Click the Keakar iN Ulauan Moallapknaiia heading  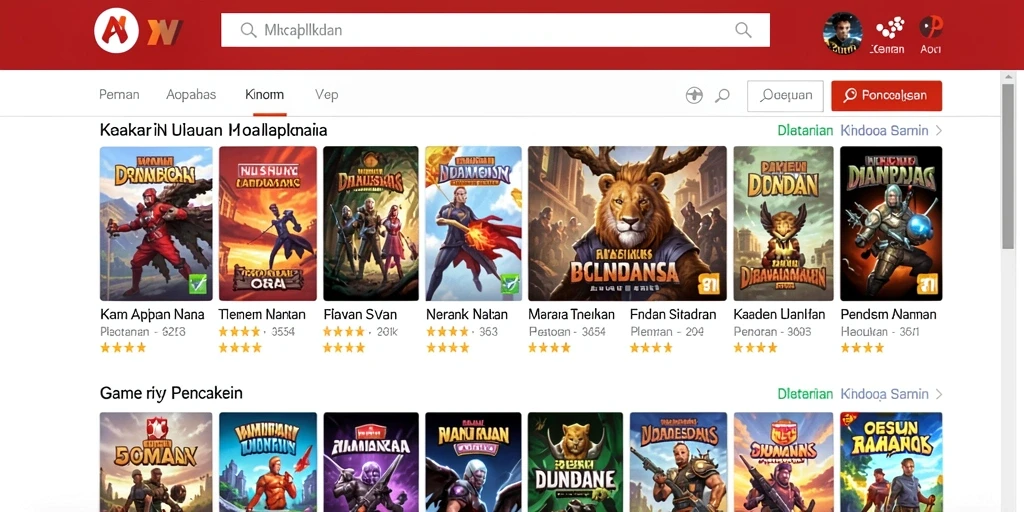click(214, 131)
